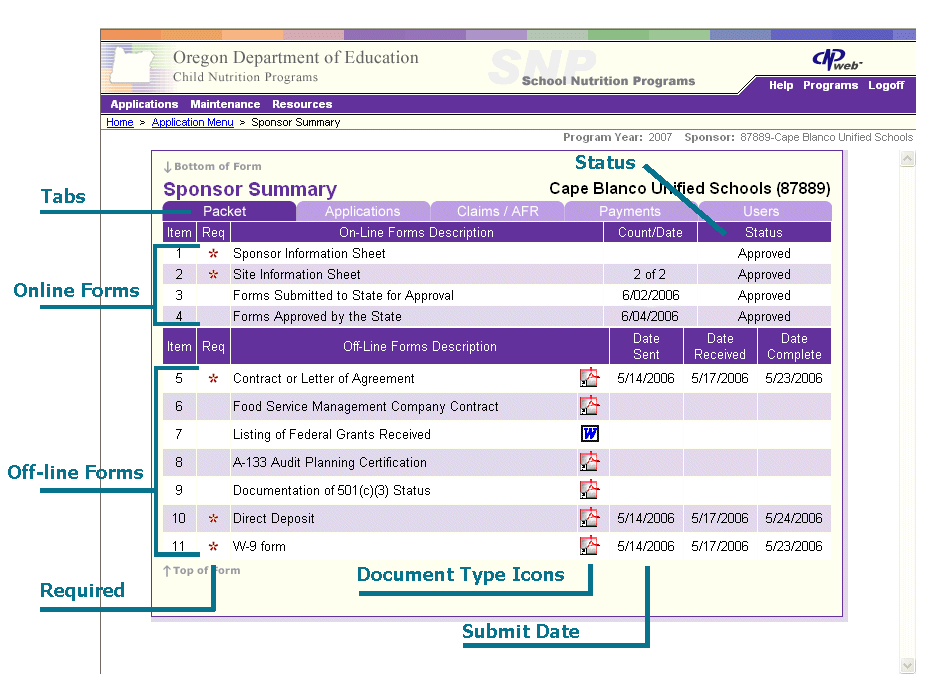Screen dimensions: 936x694
Task: Click the 6/04/2006 date cell
Action: [x=650, y=316]
